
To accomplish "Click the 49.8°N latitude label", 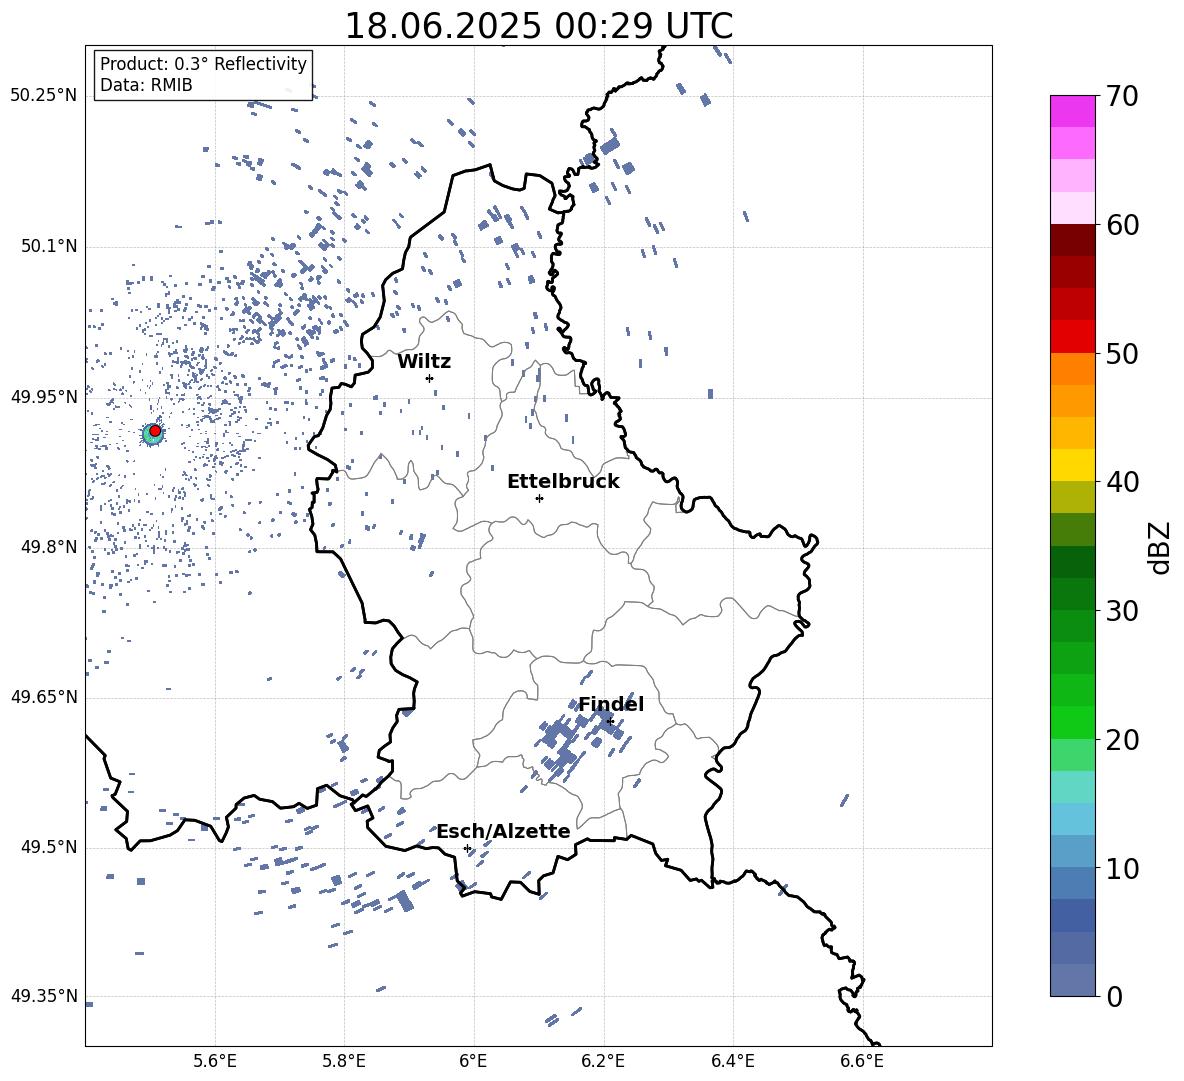I will tap(49, 547).
